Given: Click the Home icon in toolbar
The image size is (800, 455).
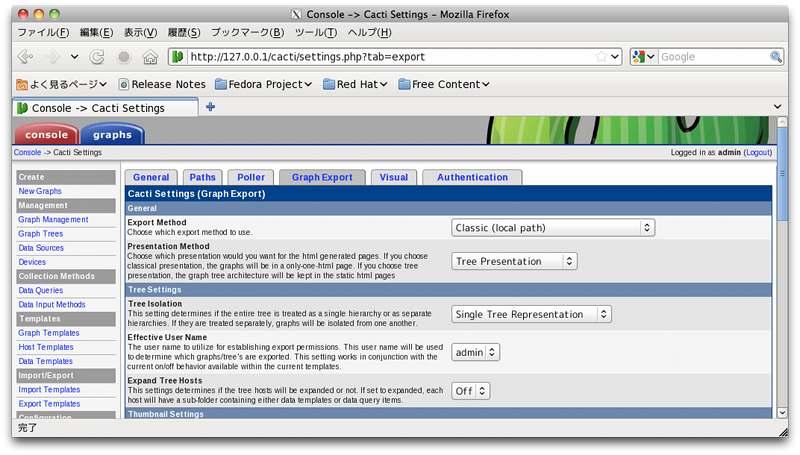Looking at the screenshot, I should (149, 57).
